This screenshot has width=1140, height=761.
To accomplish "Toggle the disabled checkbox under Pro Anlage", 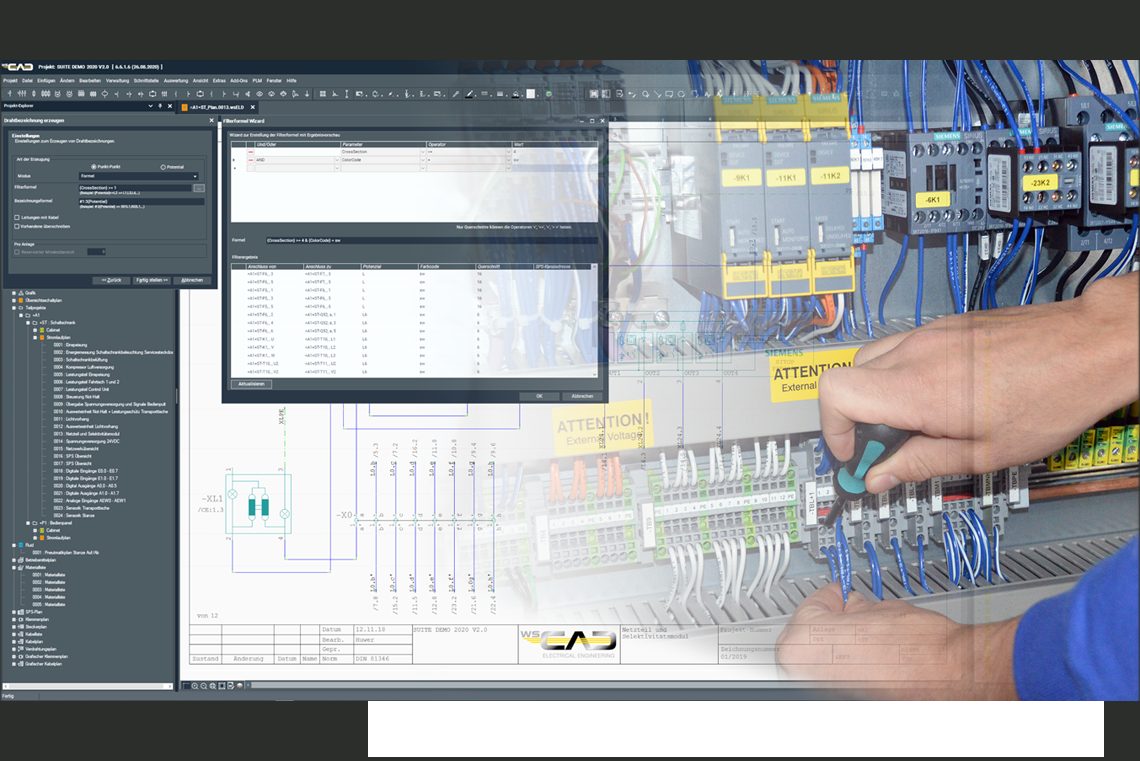I will [x=17, y=252].
